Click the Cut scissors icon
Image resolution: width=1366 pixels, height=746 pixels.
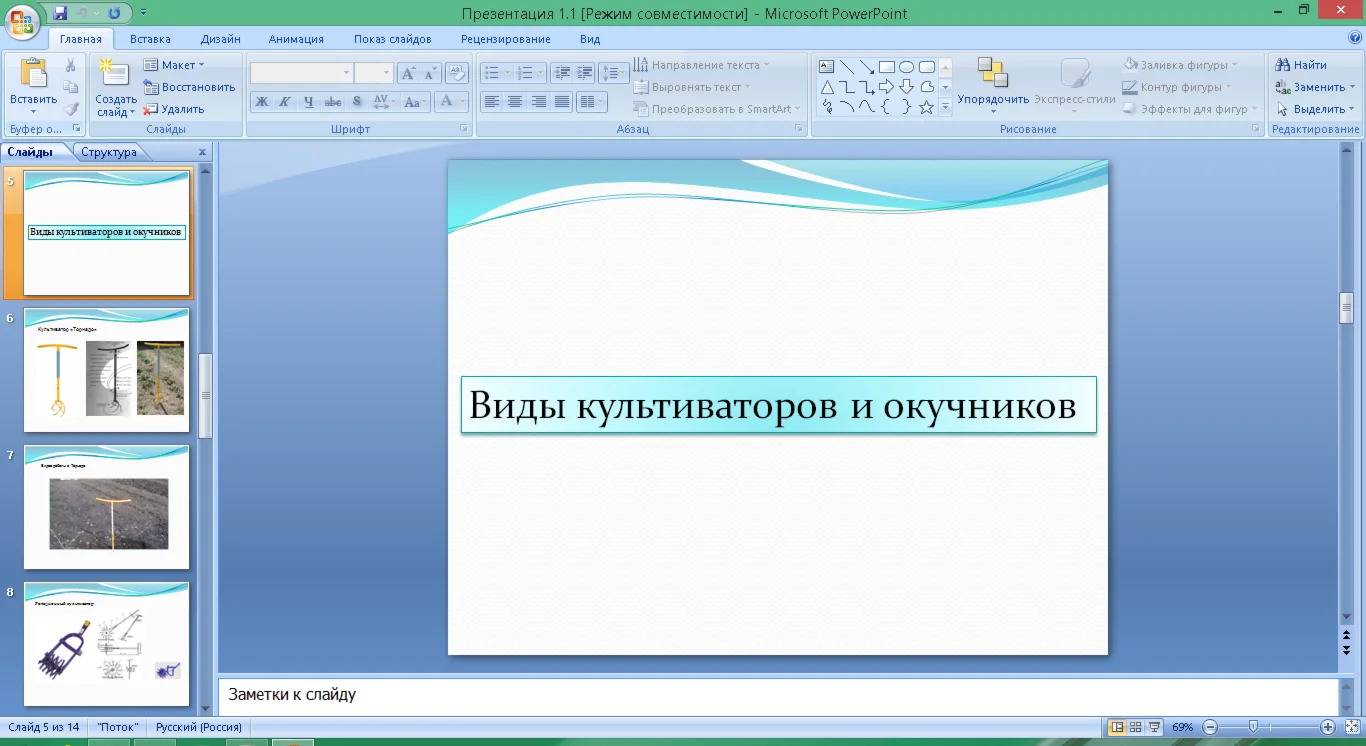[71, 65]
